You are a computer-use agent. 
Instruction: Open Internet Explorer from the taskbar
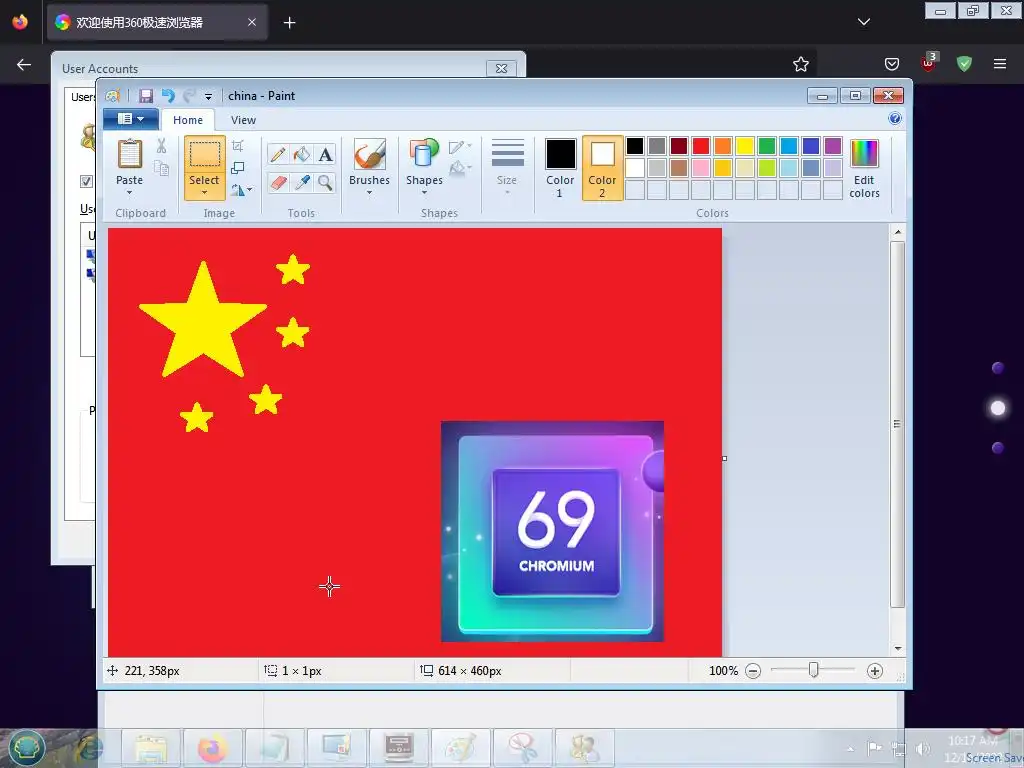point(89,748)
